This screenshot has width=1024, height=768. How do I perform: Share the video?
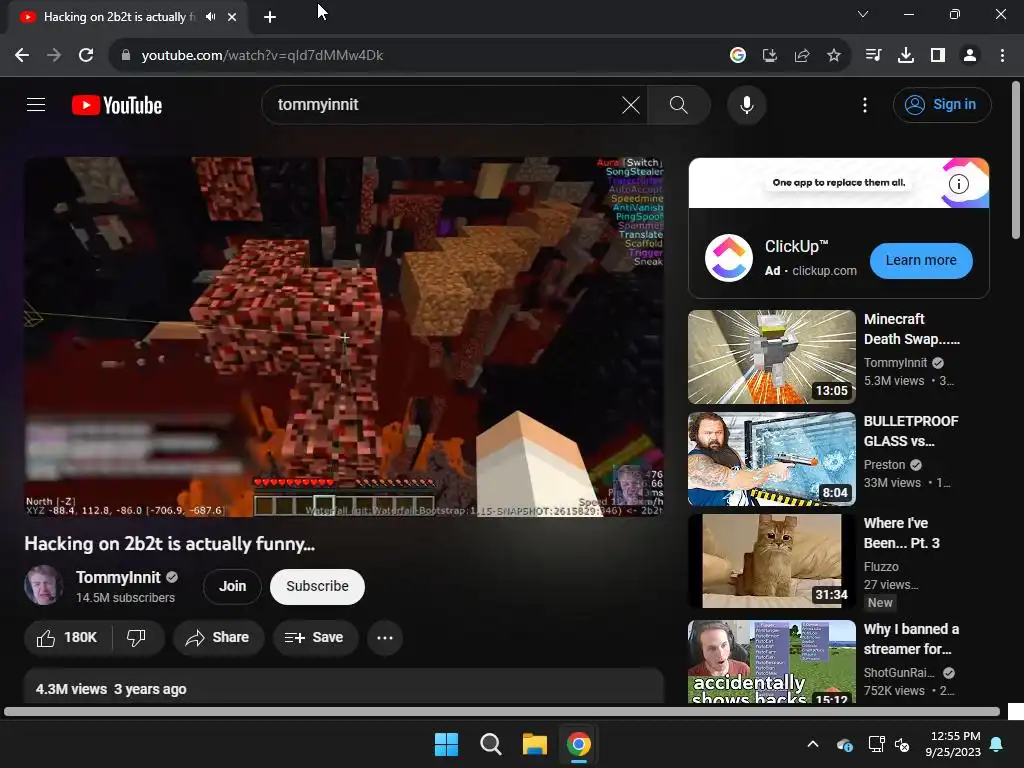[x=218, y=637]
